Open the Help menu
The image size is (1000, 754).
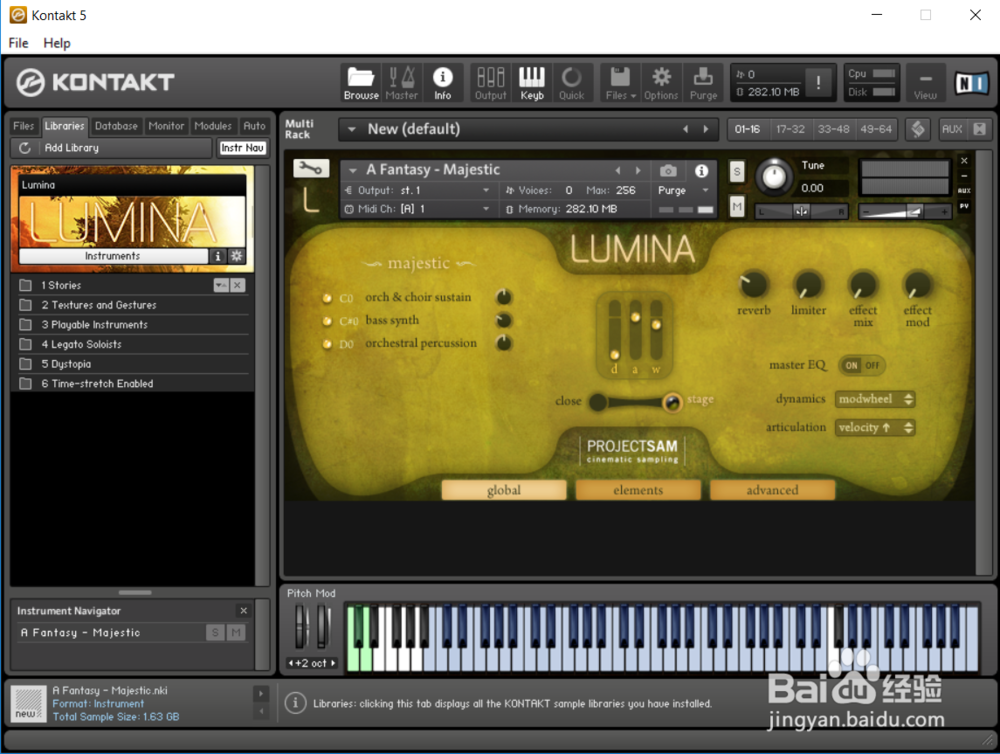pos(57,43)
